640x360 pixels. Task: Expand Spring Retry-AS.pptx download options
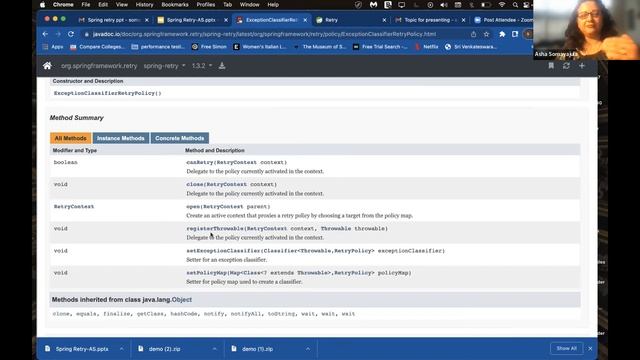click(122, 349)
